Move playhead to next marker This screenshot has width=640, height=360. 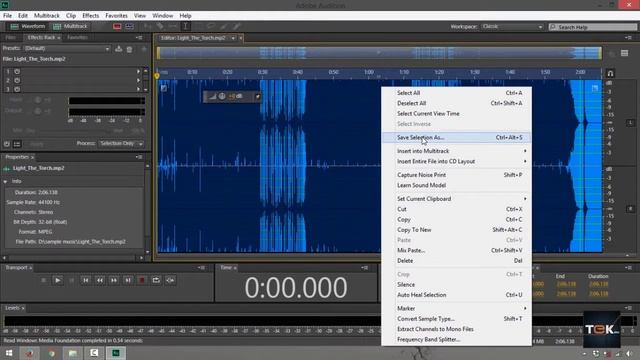128,280
